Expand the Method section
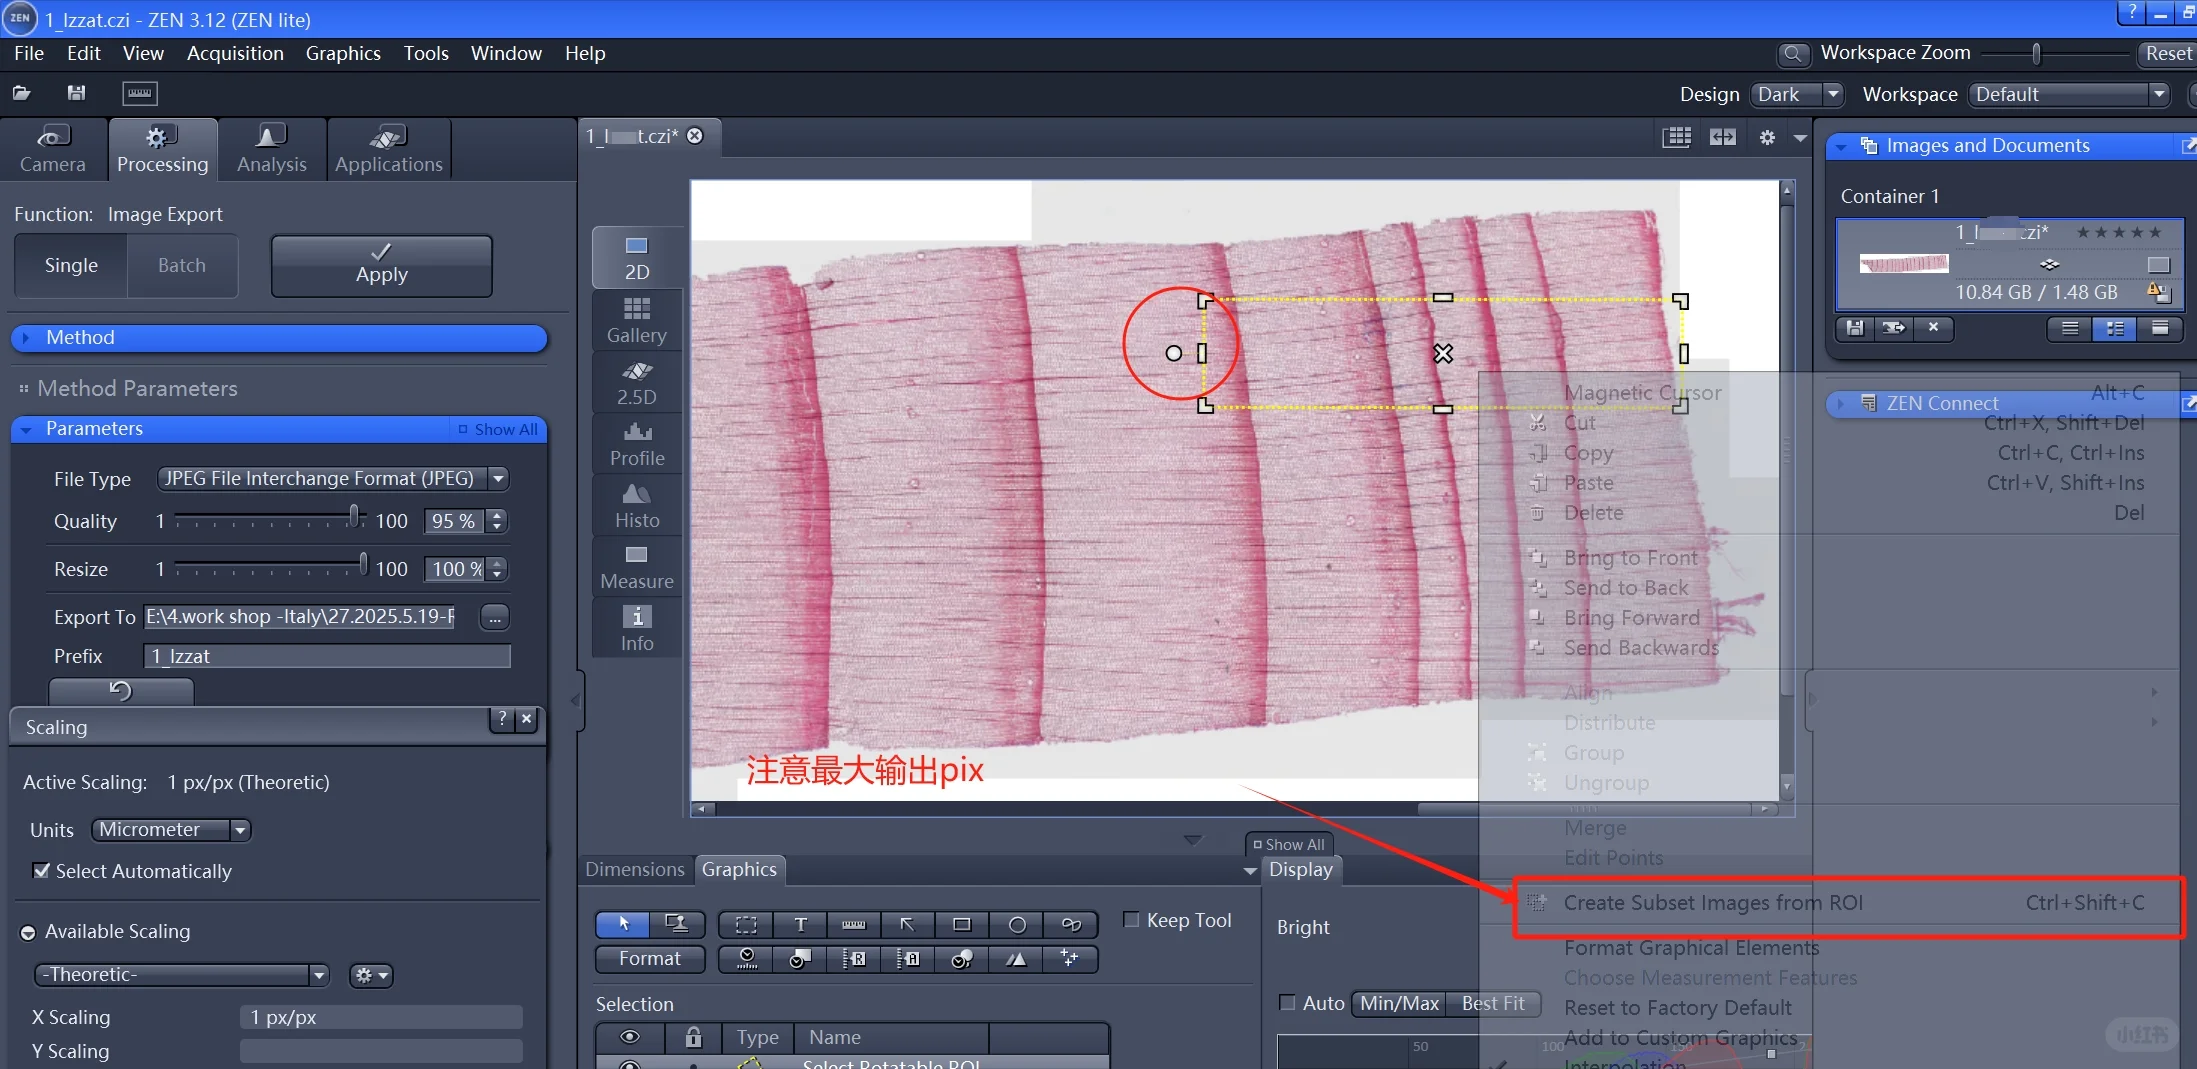 pyautogui.click(x=279, y=338)
